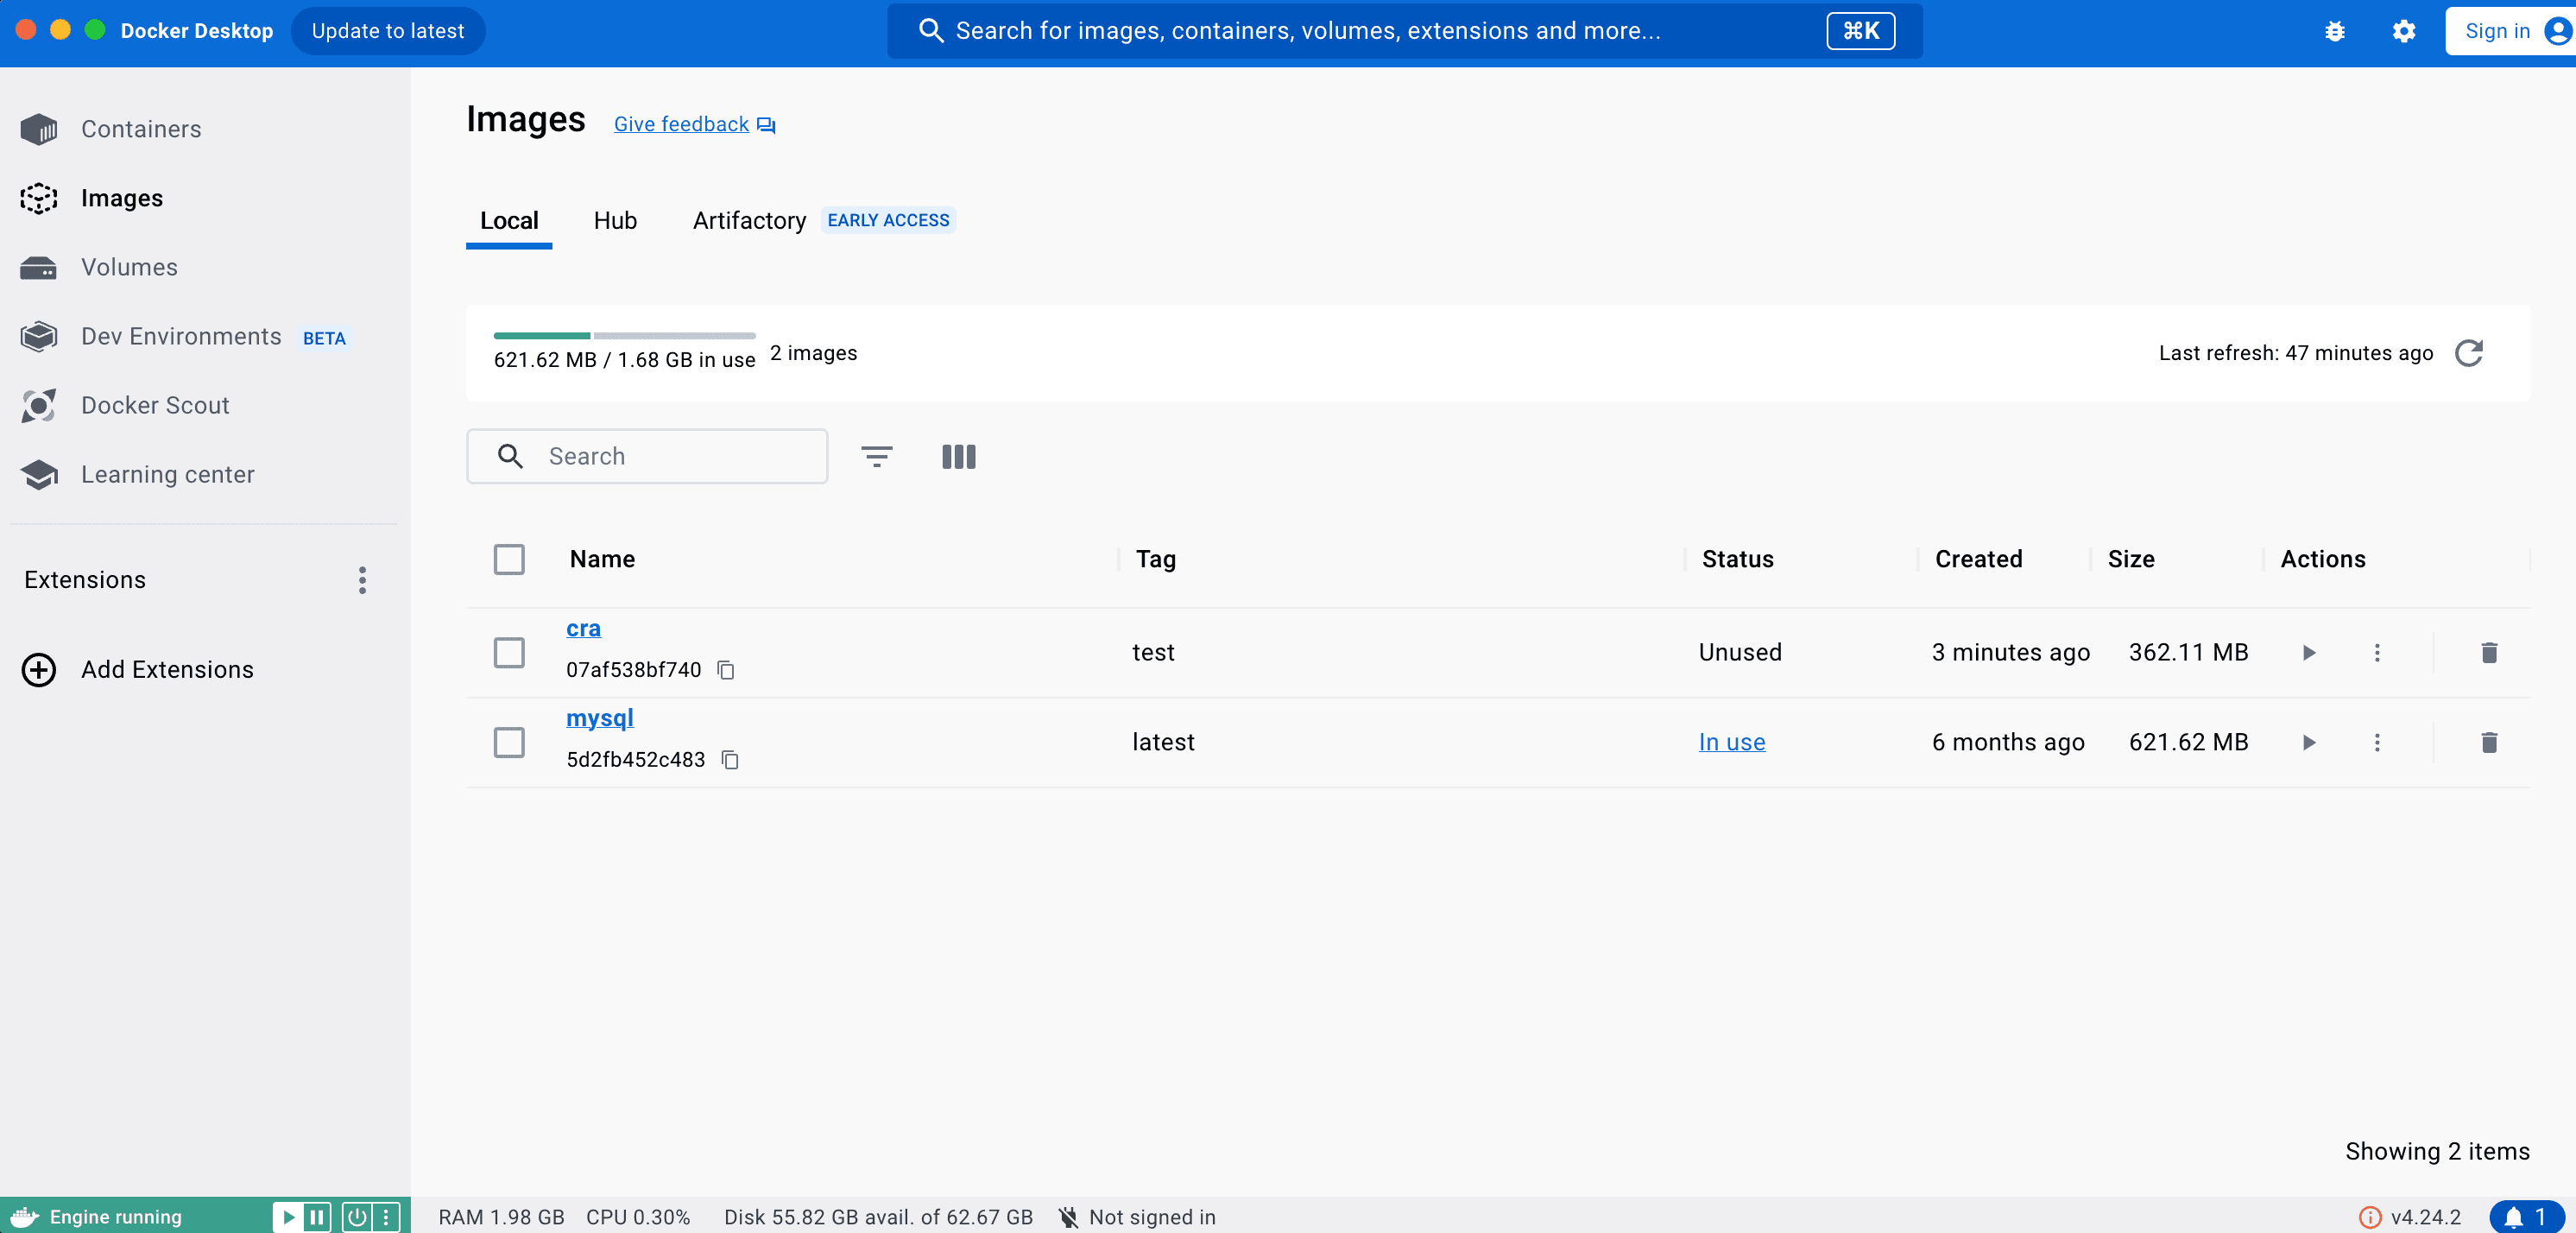The height and width of the screenshot is (1233, 2576).
Task: Open the filter images icon
Action: coord(876,457)
